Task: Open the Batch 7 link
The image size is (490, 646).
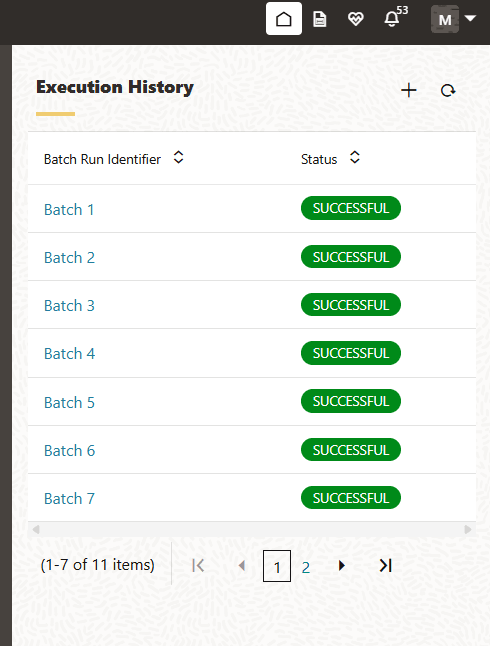Action: 69,499
